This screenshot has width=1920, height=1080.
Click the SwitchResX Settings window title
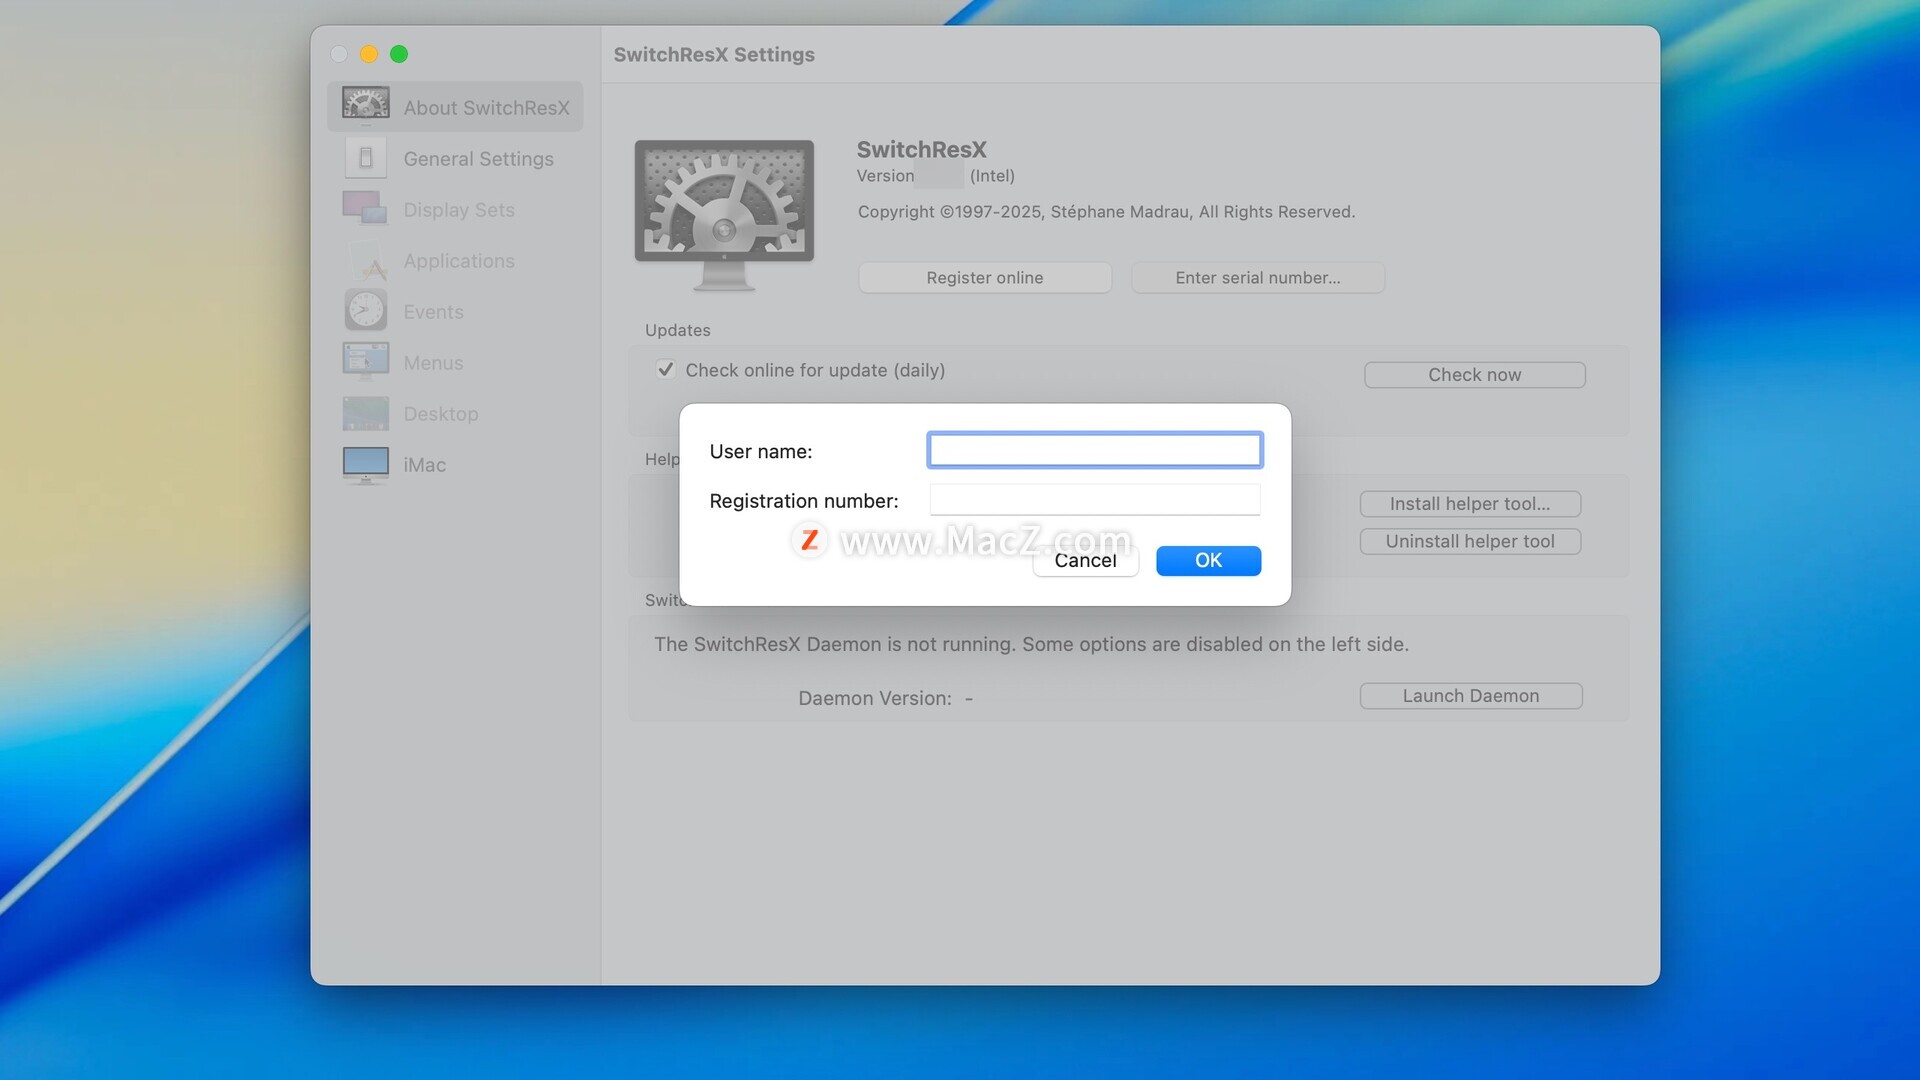click(x=714, y=55)
